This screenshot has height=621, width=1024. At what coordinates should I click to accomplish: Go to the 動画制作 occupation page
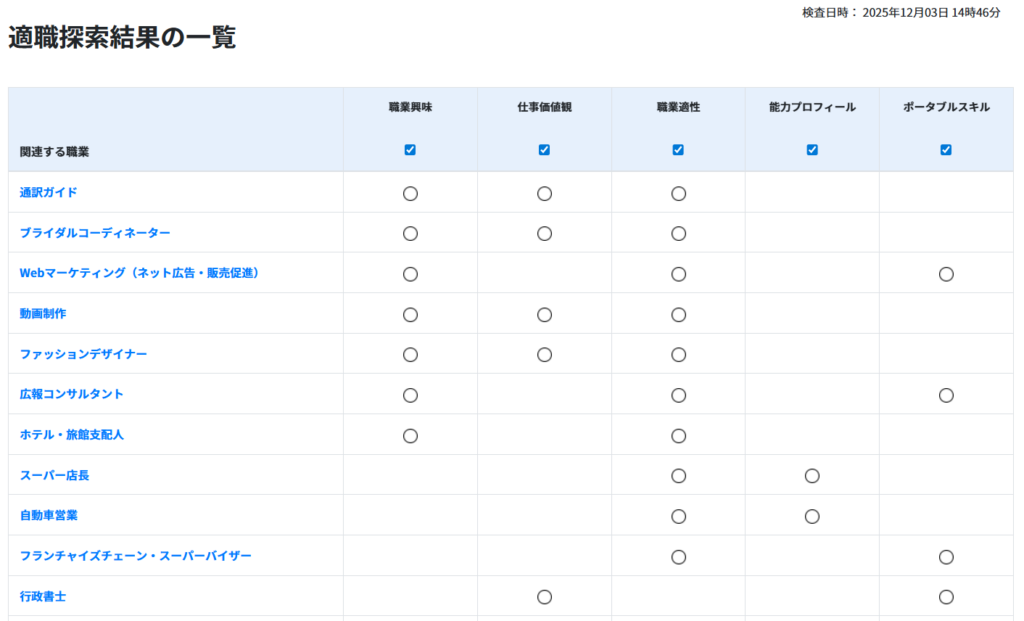[43, 314]
